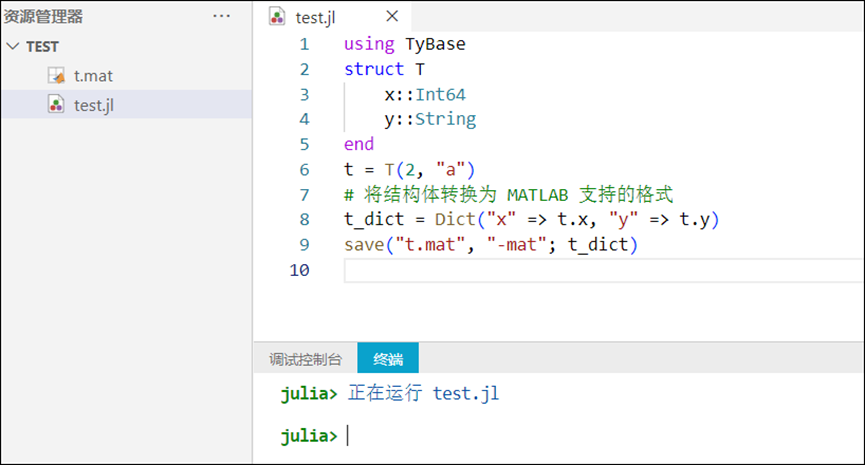Image resolution: width=865 pixels, height=465 pixels.
Task: Open the resource manager more actions ellipsis
Action: 221,17
